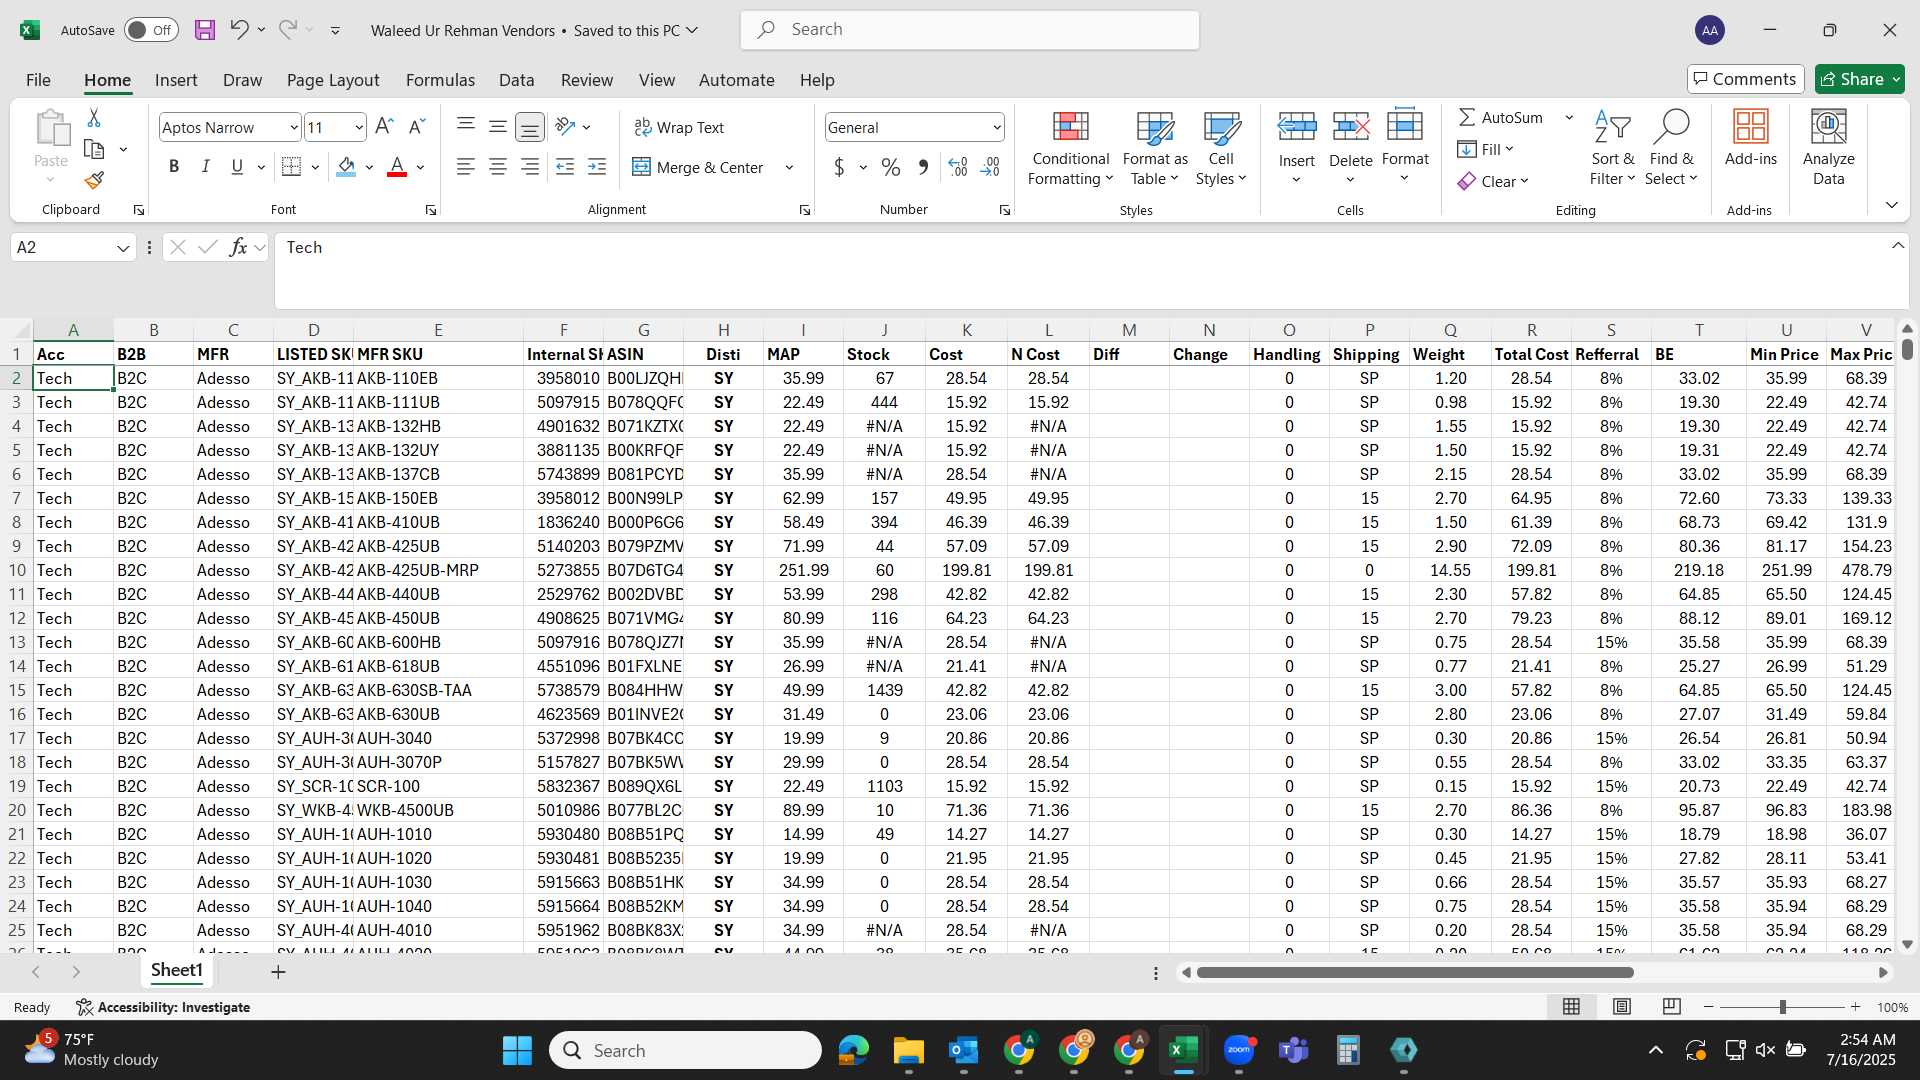Switch to the Formulas tab

[440, 80]
